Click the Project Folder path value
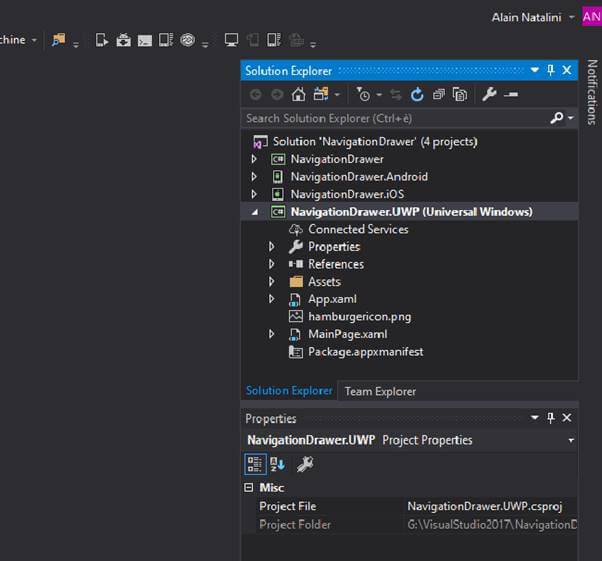The height and width of the screenshot is (561, 602). point(492,524)
